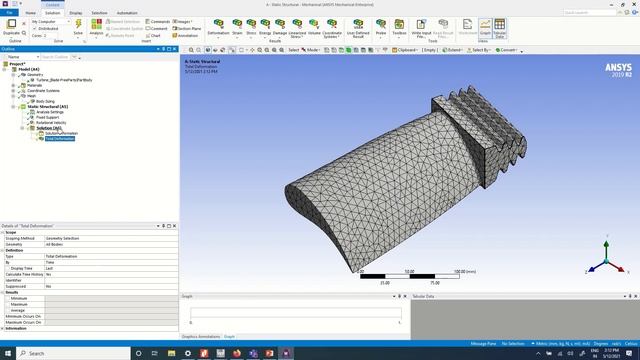
Task: Insert a Strain result
Action: coord(237,27)
